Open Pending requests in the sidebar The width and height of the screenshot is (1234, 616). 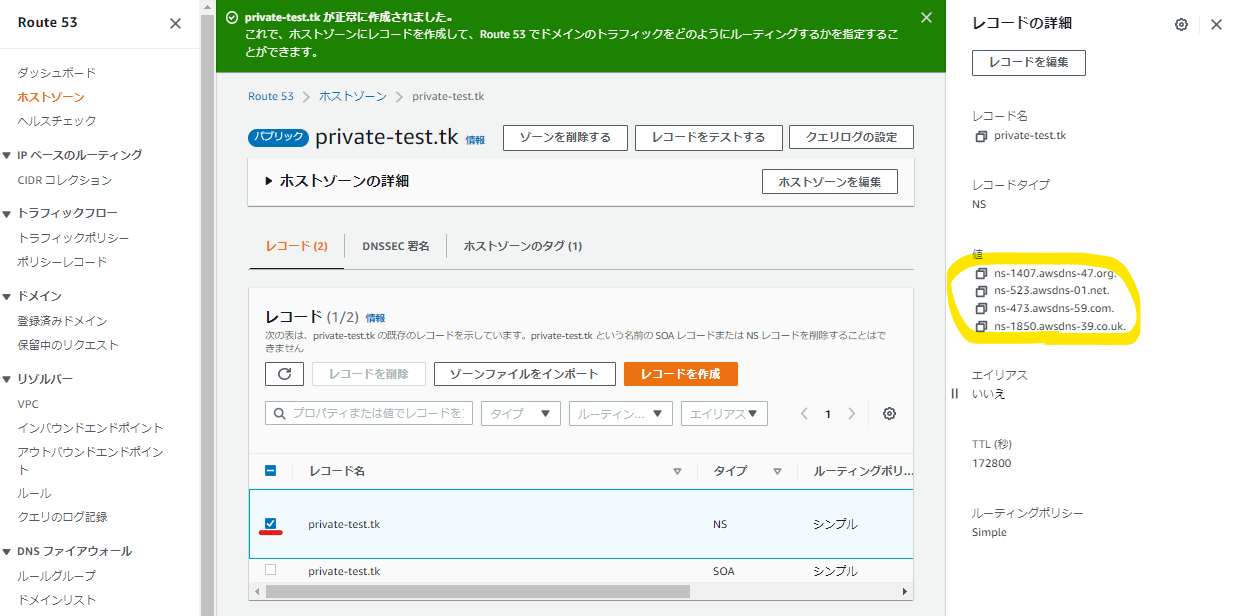click(68, 345)
